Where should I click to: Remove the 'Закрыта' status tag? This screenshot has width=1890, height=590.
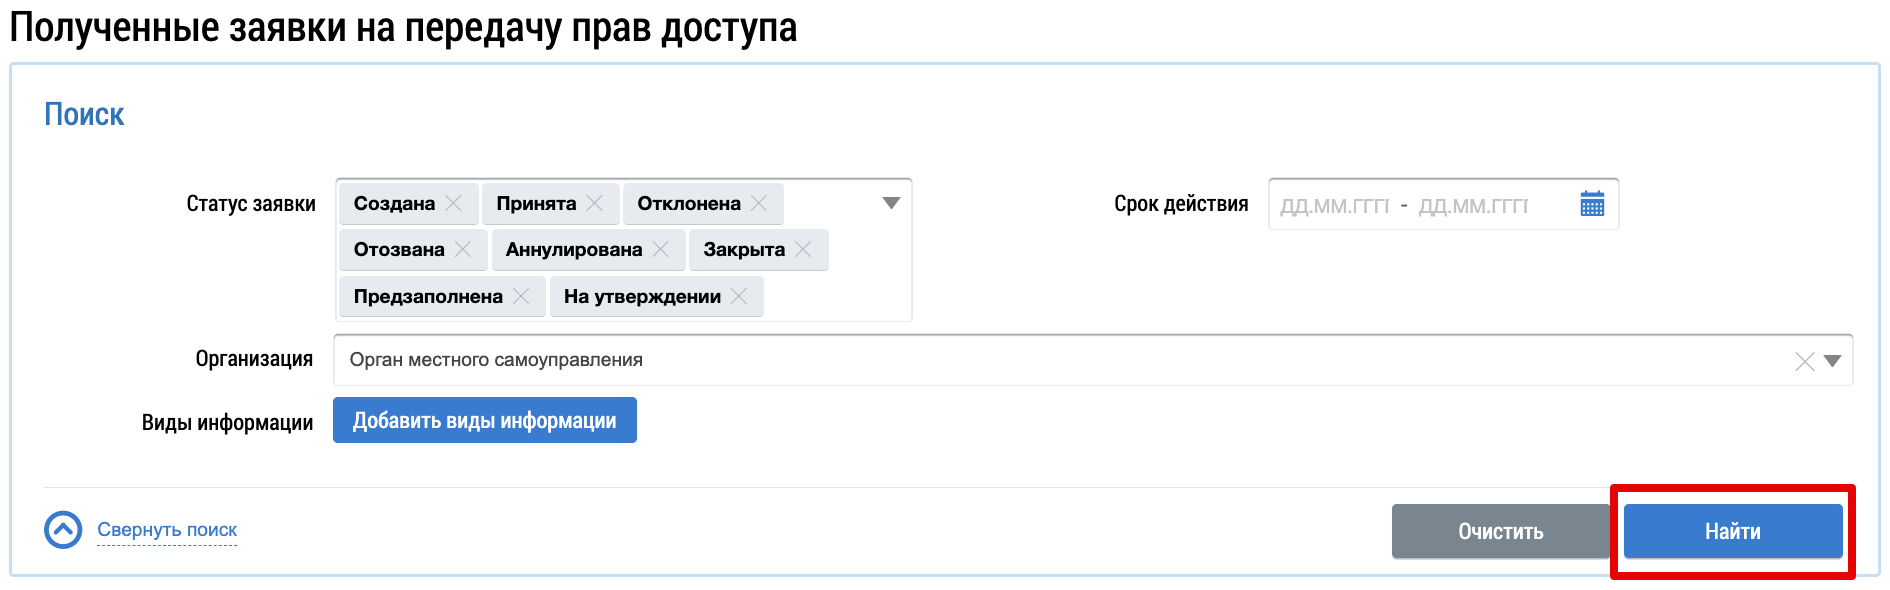click(x=803, y=249)
